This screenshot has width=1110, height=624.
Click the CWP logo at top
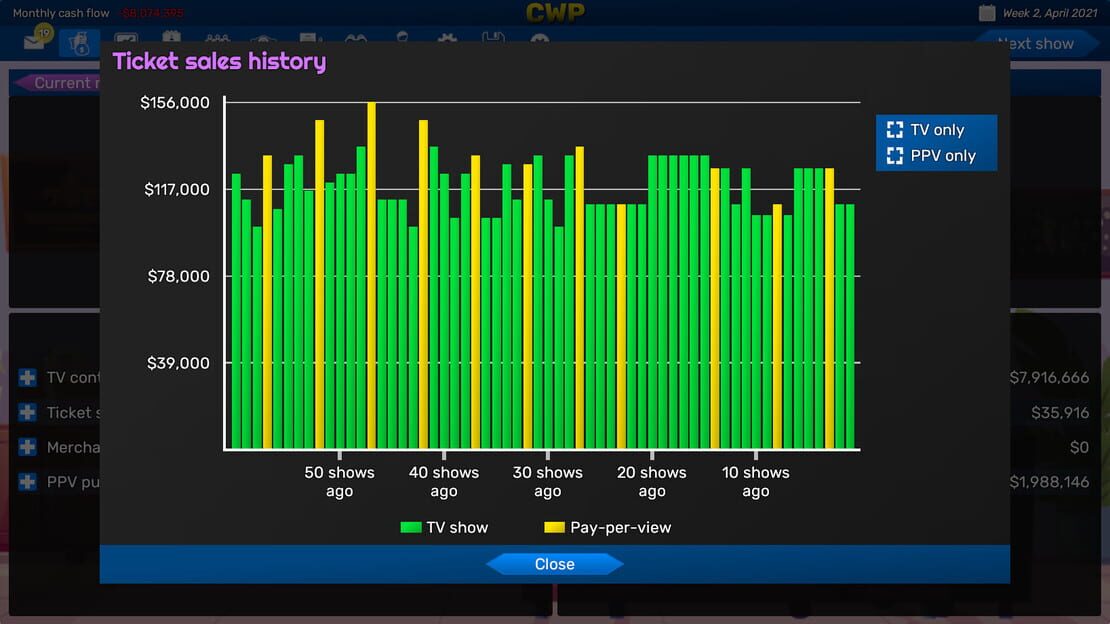555,12
